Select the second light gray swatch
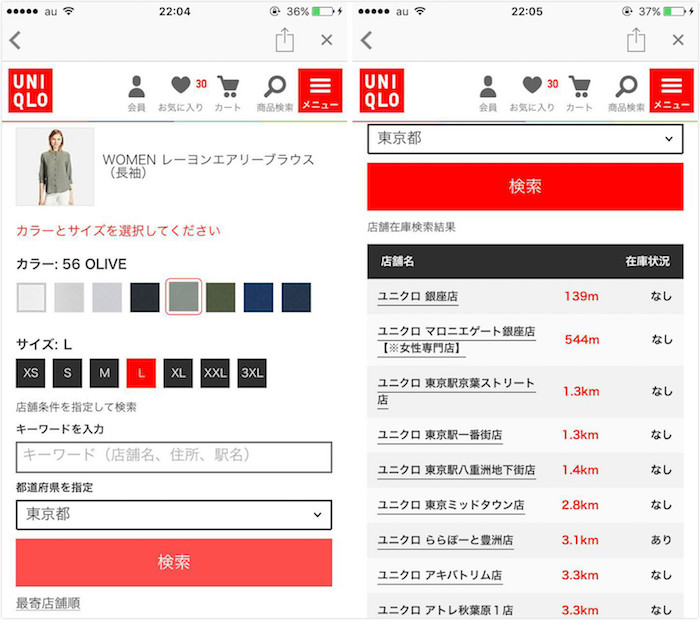This screenshot has width=700, height=620. pos(69,297)
